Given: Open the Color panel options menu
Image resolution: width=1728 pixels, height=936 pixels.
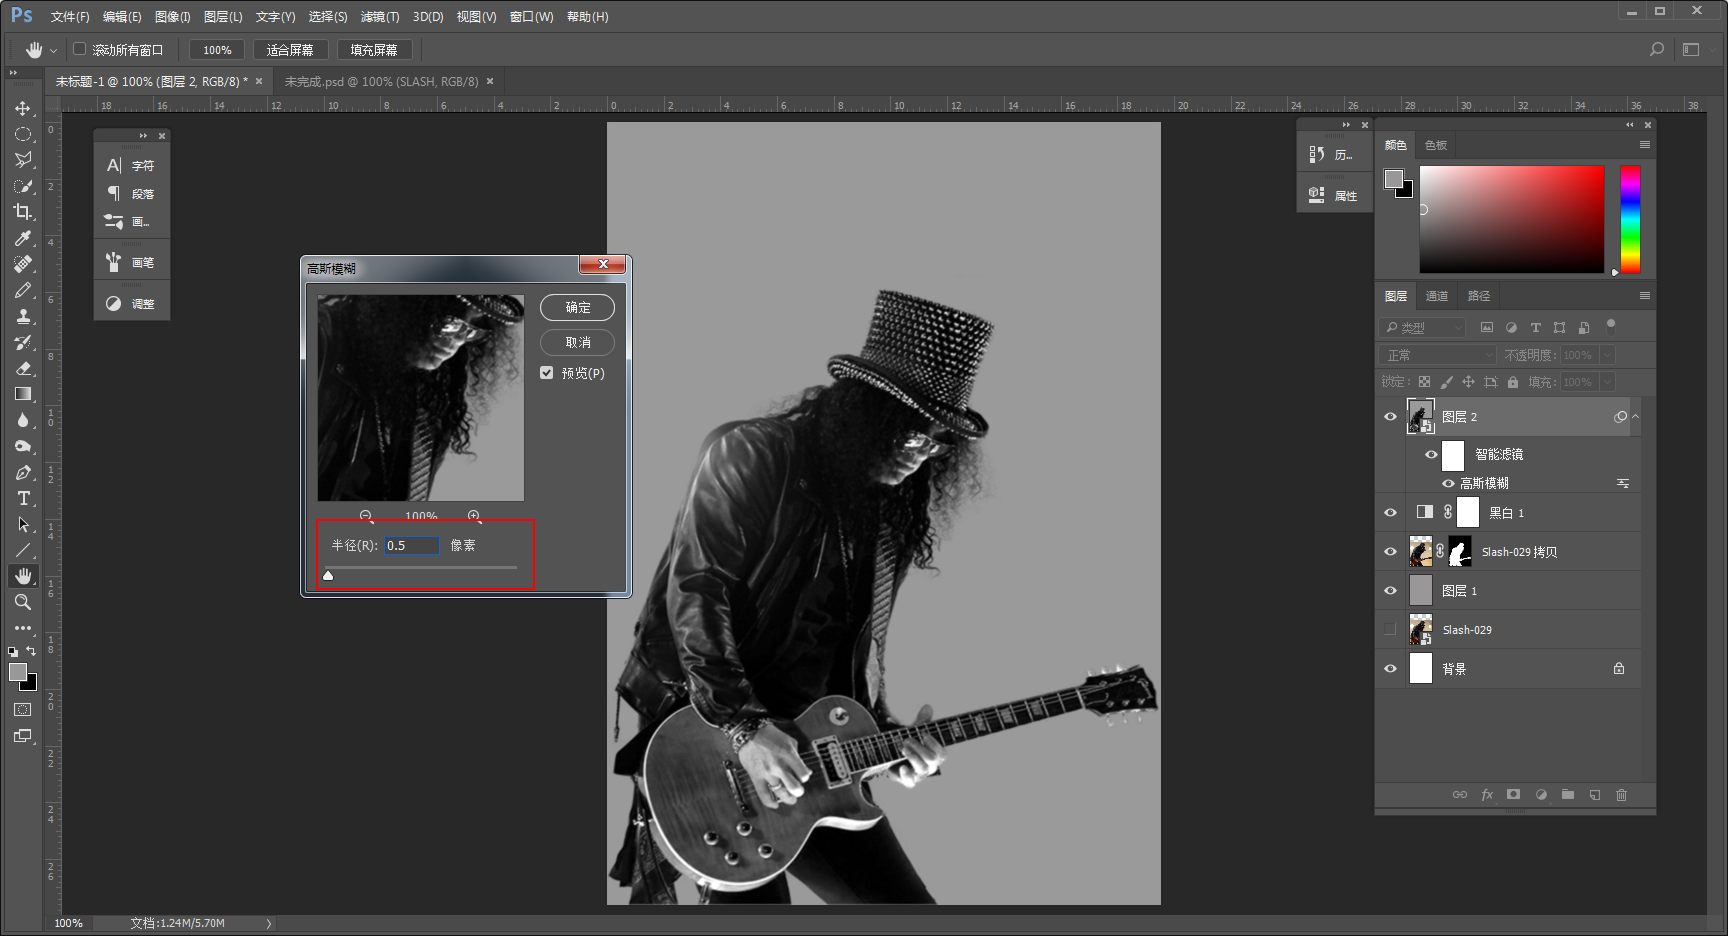Looking at the screenshot, I should [1644, 145].
